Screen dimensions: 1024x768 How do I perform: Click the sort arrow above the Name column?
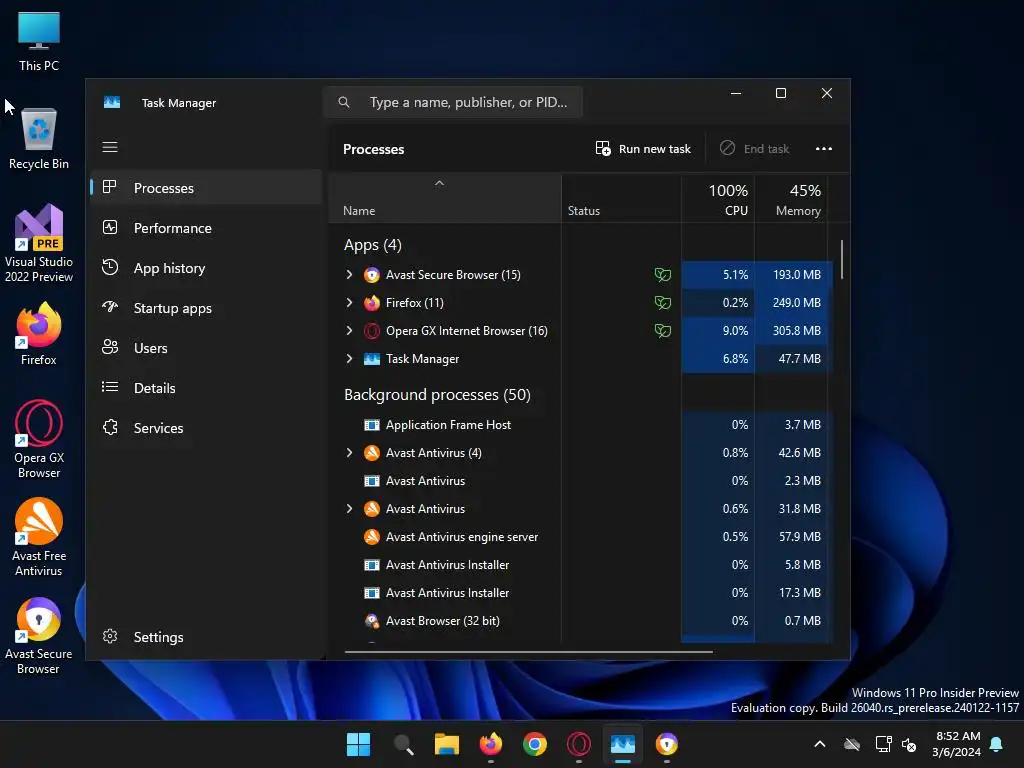pyautogui.click(x=440, y=184)
